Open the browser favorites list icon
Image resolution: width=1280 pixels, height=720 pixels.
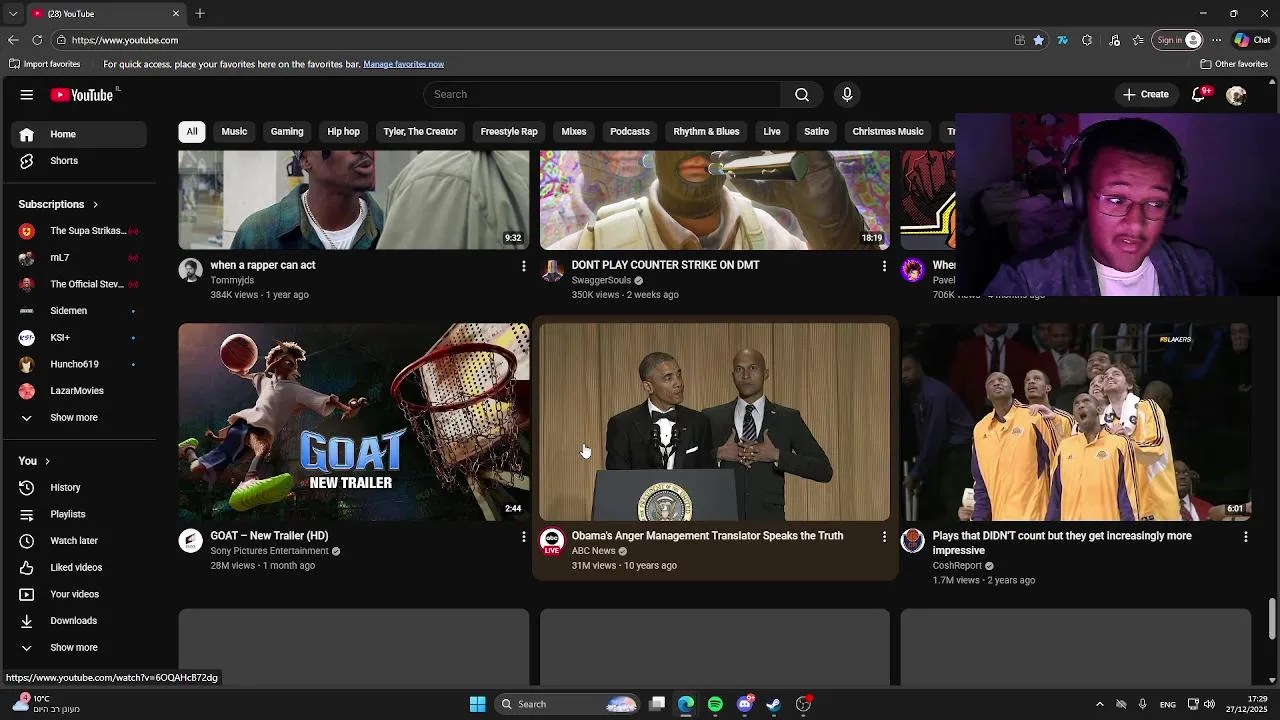pos(1138,40)
